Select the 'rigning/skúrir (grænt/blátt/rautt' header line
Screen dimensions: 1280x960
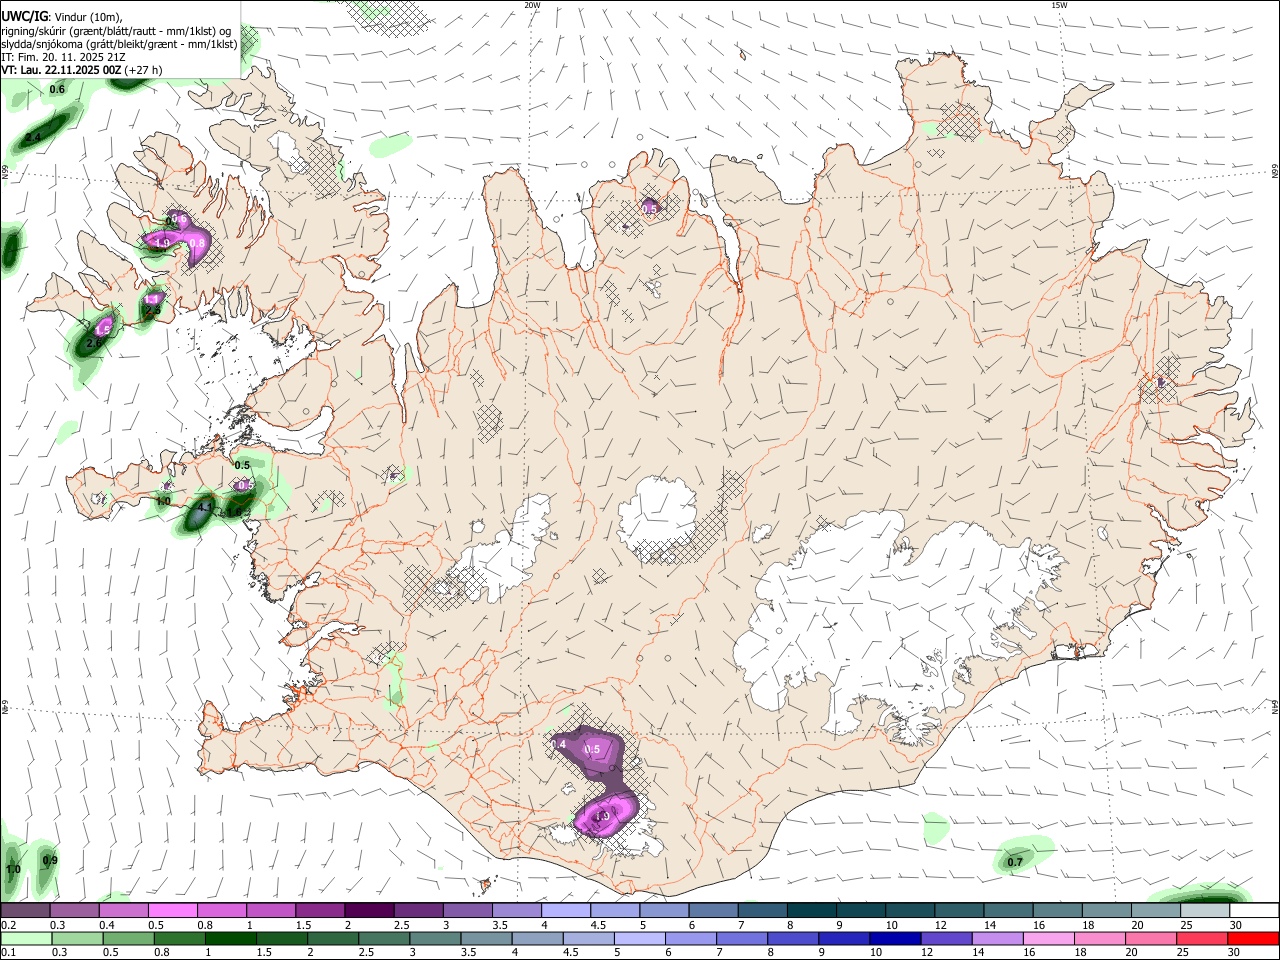click(x=117, y=31)
